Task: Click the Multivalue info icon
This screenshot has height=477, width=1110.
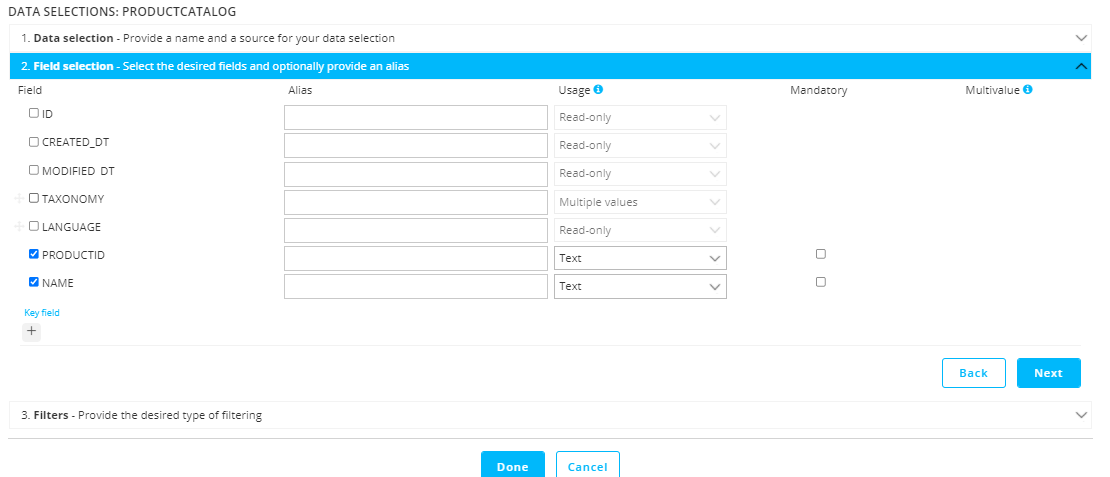Action: (1028, 90)
